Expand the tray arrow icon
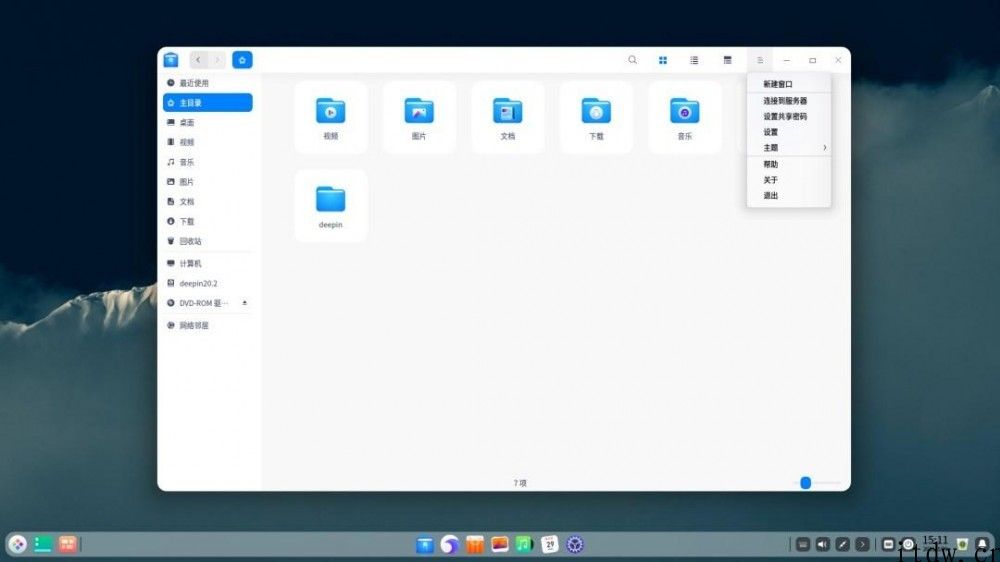The height and width of the screenshot is (562, 1000). pos(862,545)
